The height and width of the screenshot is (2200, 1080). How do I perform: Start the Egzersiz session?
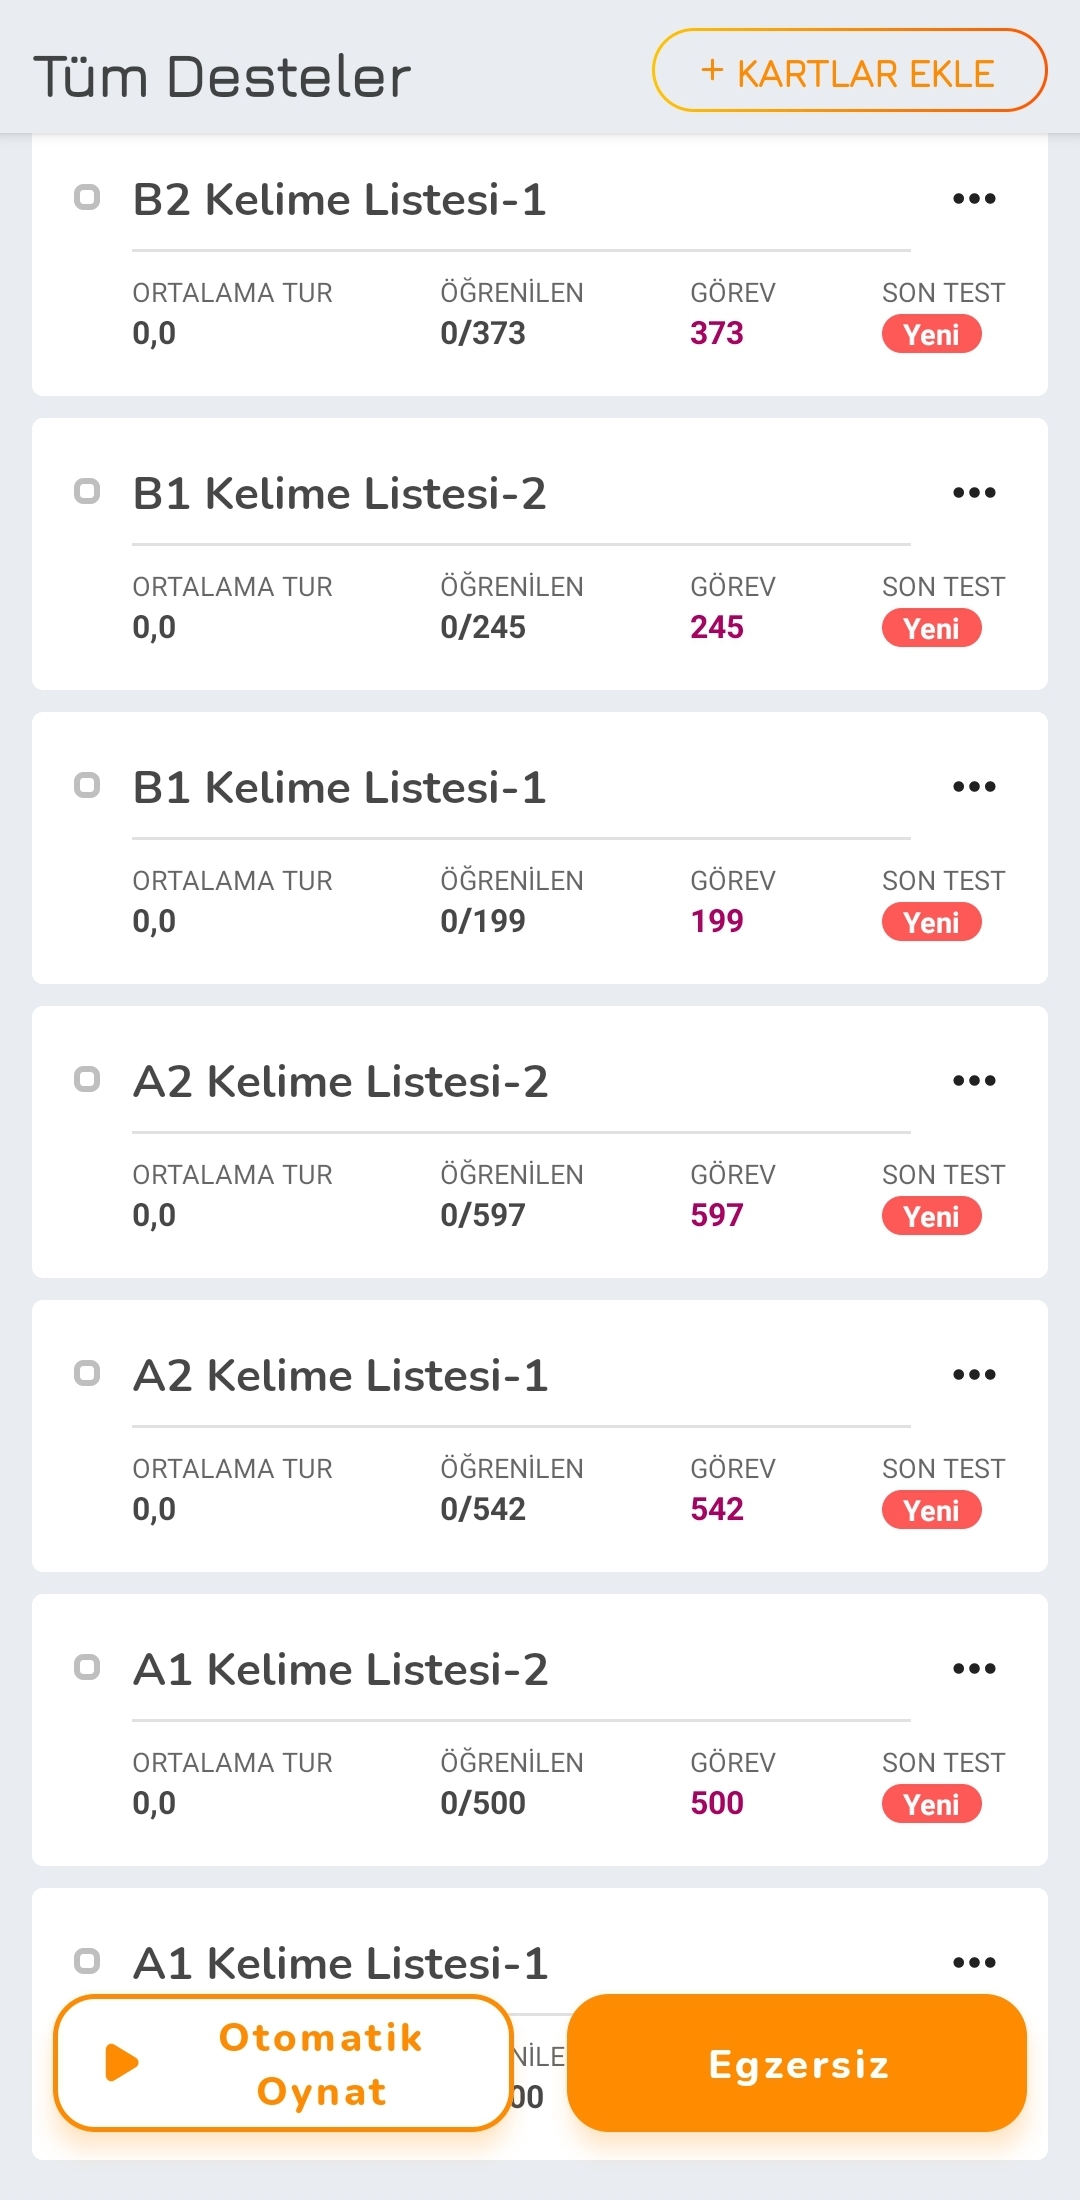[797, 2063]
